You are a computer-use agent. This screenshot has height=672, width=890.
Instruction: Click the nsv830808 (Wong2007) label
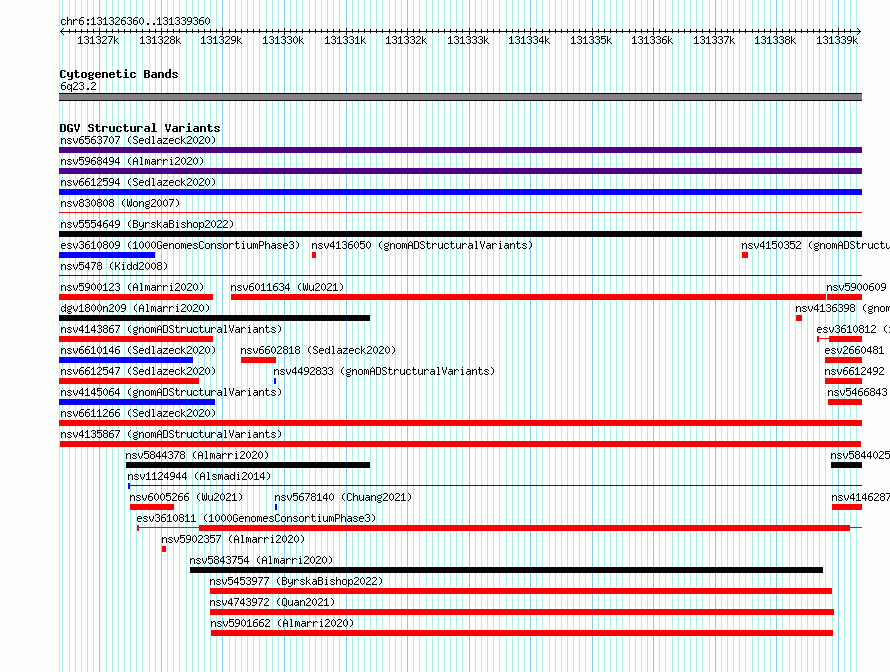point(120,203)
